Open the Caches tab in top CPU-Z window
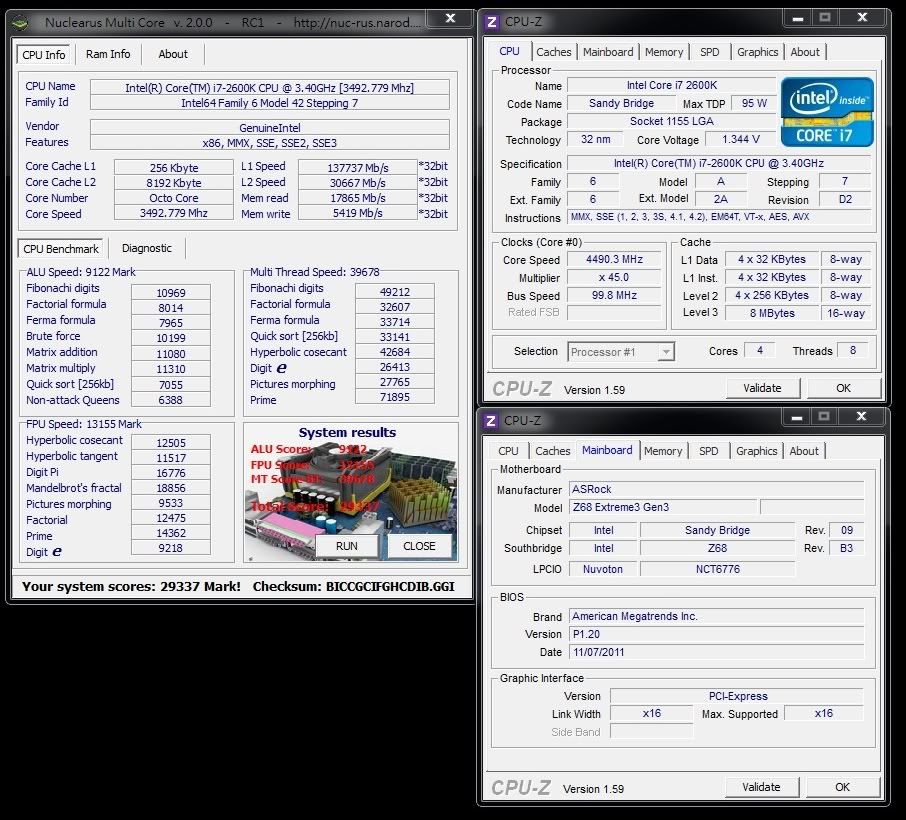The height and width of the screenshot is (820, 906). [554, 52]
